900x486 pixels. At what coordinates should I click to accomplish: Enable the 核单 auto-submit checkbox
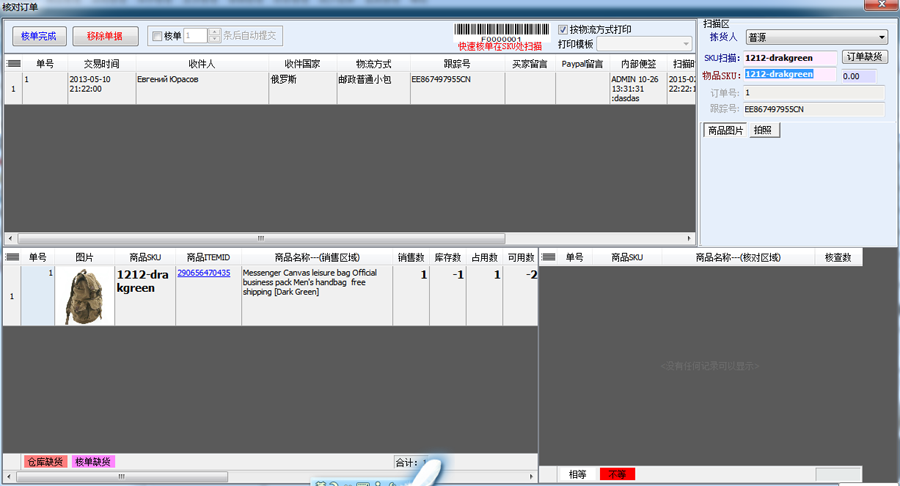coord(157,37)
